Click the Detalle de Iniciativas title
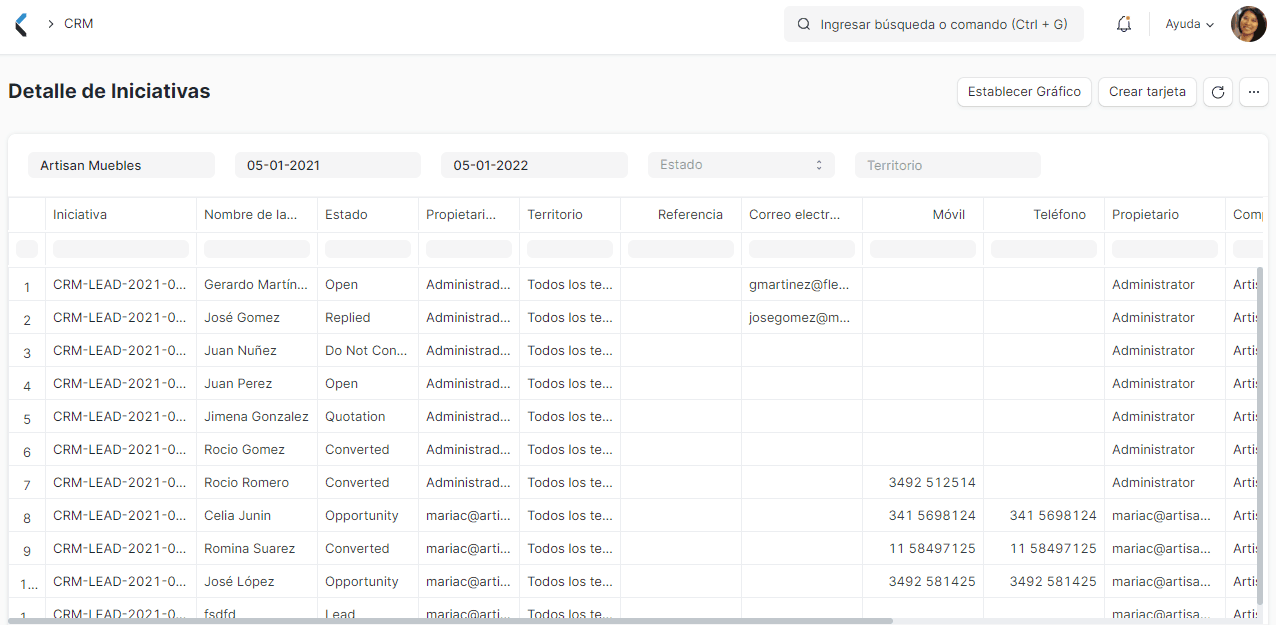The height and width of the screenshot is (625, 1276). [109, 91]
